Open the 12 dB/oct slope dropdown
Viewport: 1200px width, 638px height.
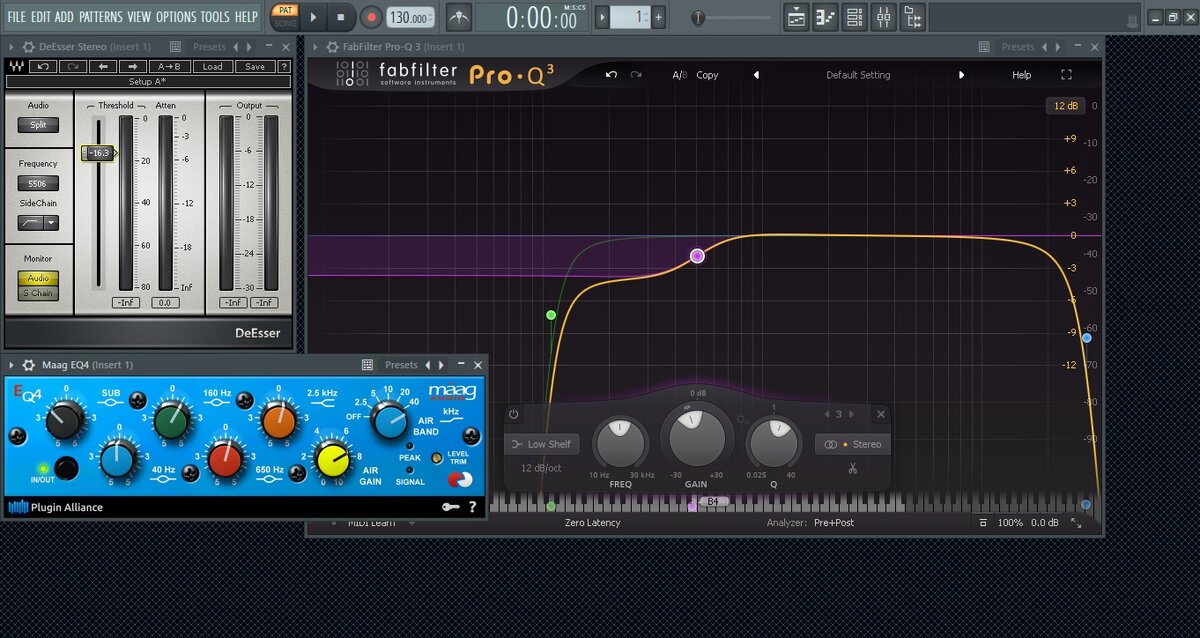pos(539,468)
